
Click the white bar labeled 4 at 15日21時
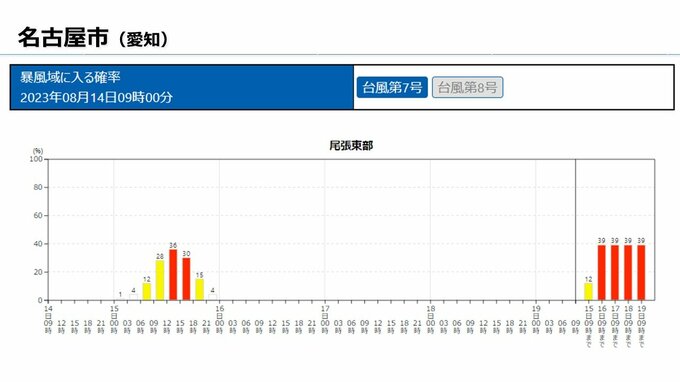pos(212,297)
